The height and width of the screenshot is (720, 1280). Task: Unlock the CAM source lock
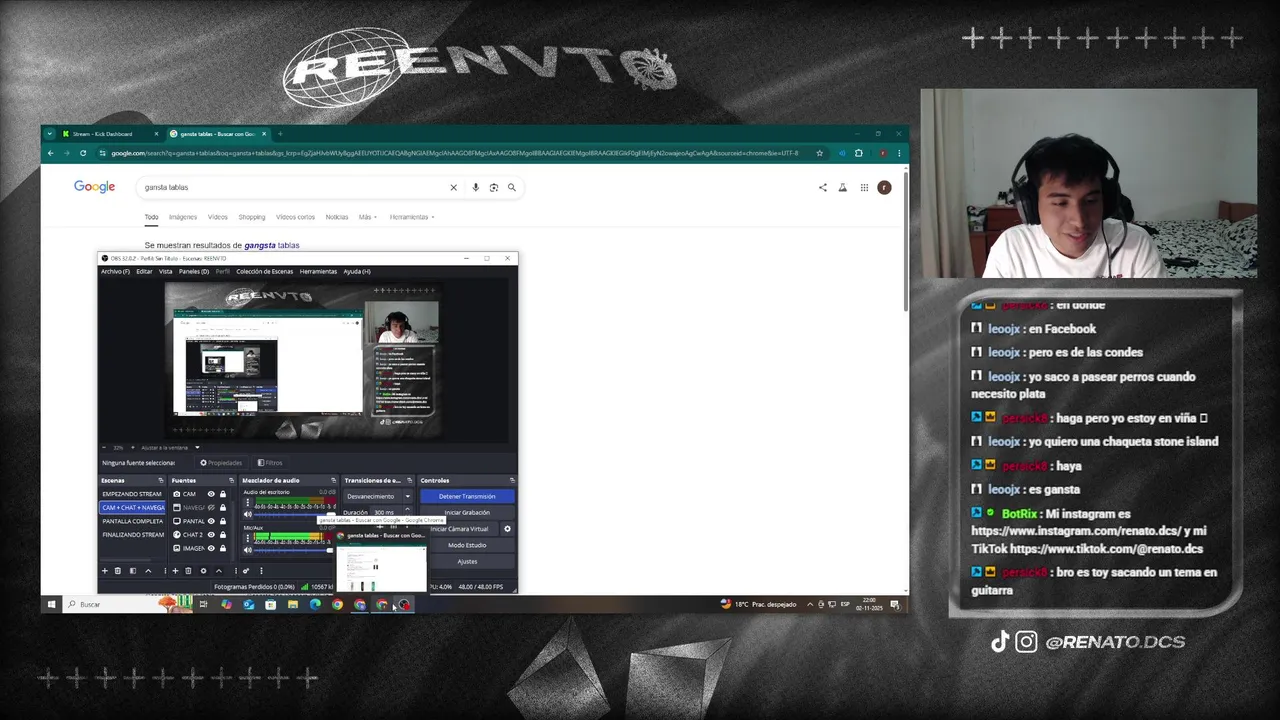[223, 494]
